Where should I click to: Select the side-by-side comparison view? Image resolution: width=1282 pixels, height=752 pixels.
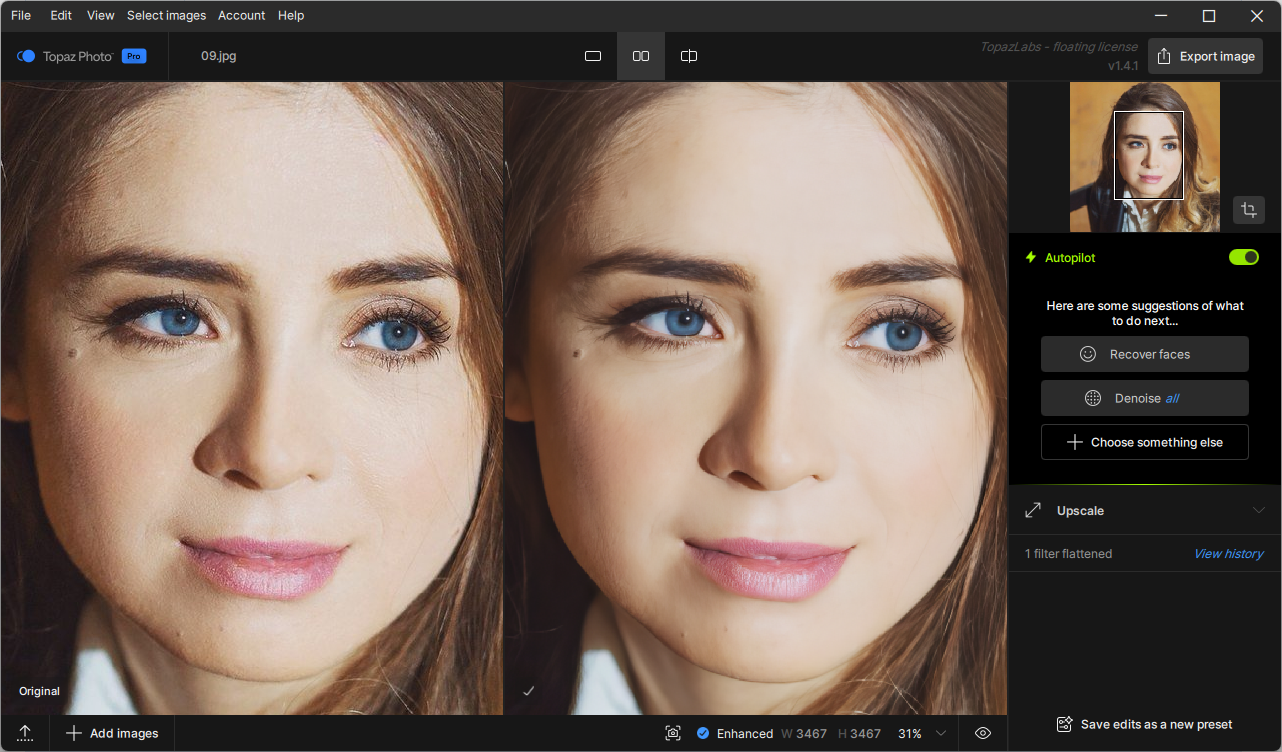641,57
